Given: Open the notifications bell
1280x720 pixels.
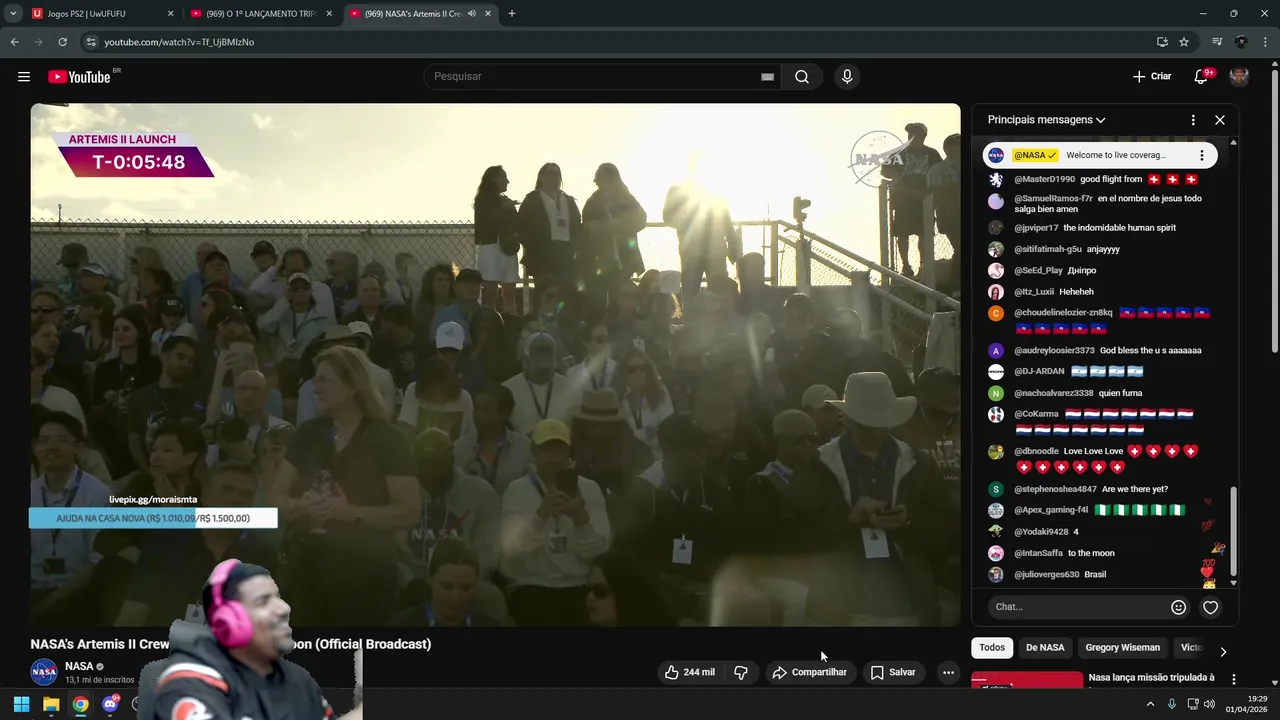Looking at the screenshot, I should click(1201, 77).
